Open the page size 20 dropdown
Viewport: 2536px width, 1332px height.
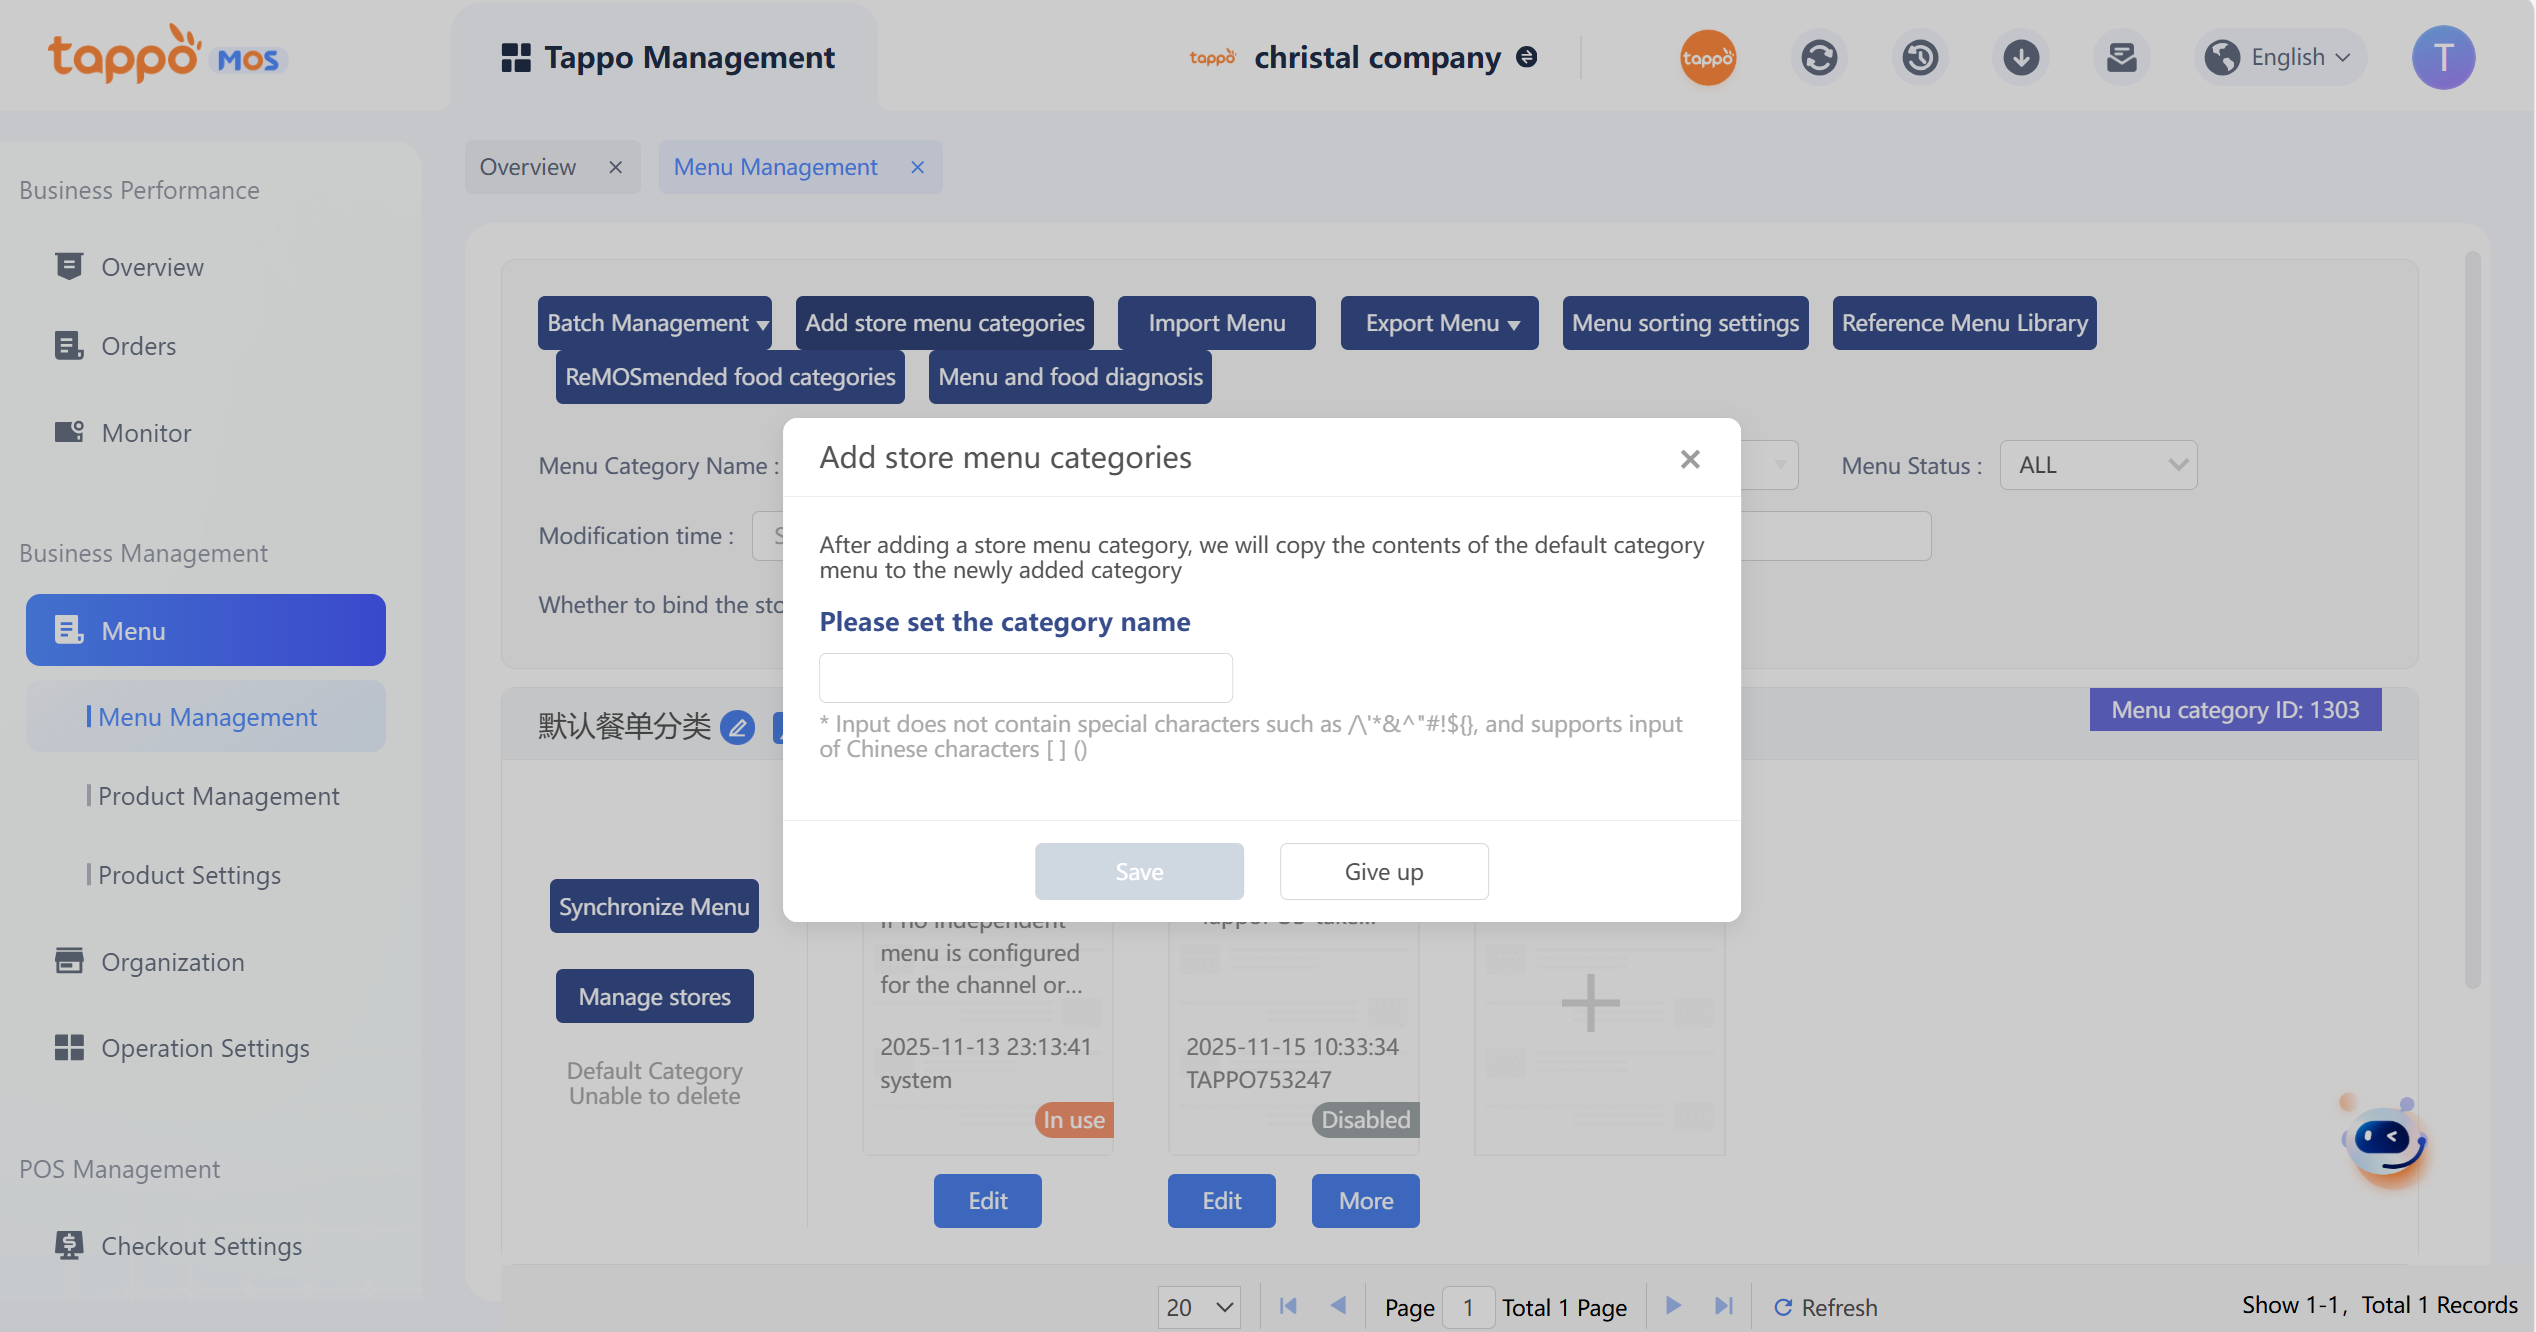click(1199, 1307)
